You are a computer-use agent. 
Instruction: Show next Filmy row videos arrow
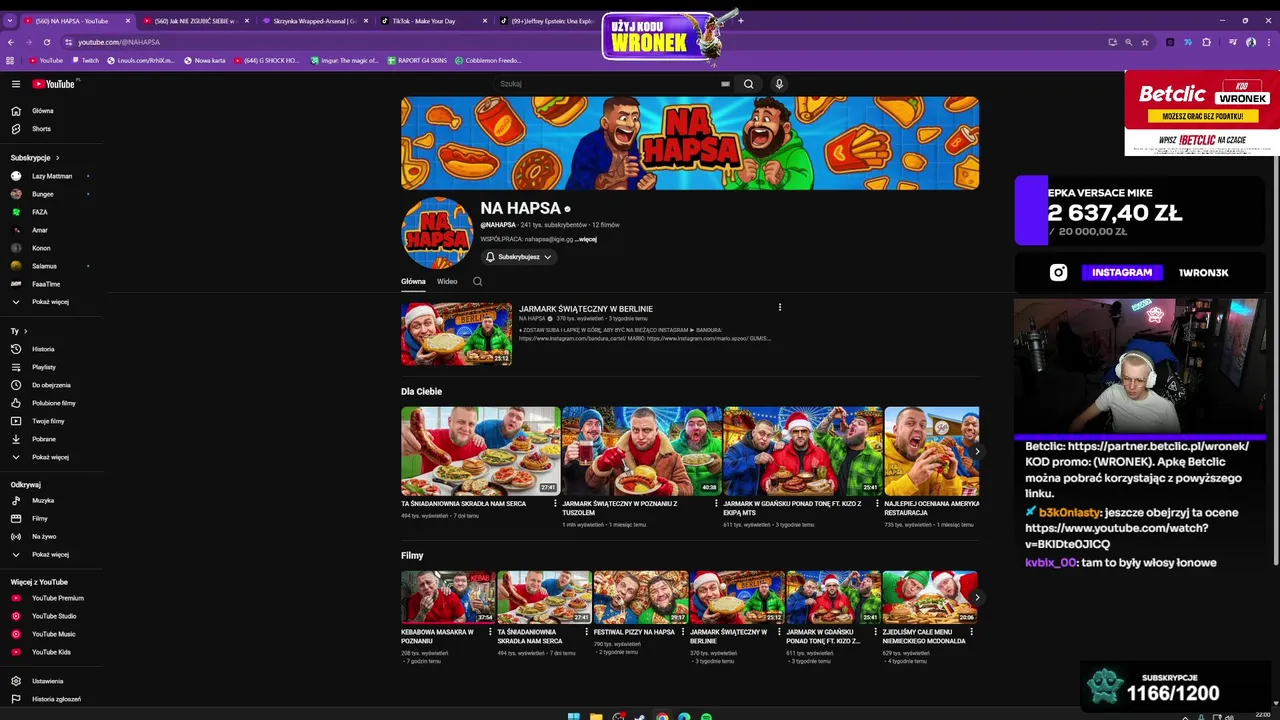point(977,598)
